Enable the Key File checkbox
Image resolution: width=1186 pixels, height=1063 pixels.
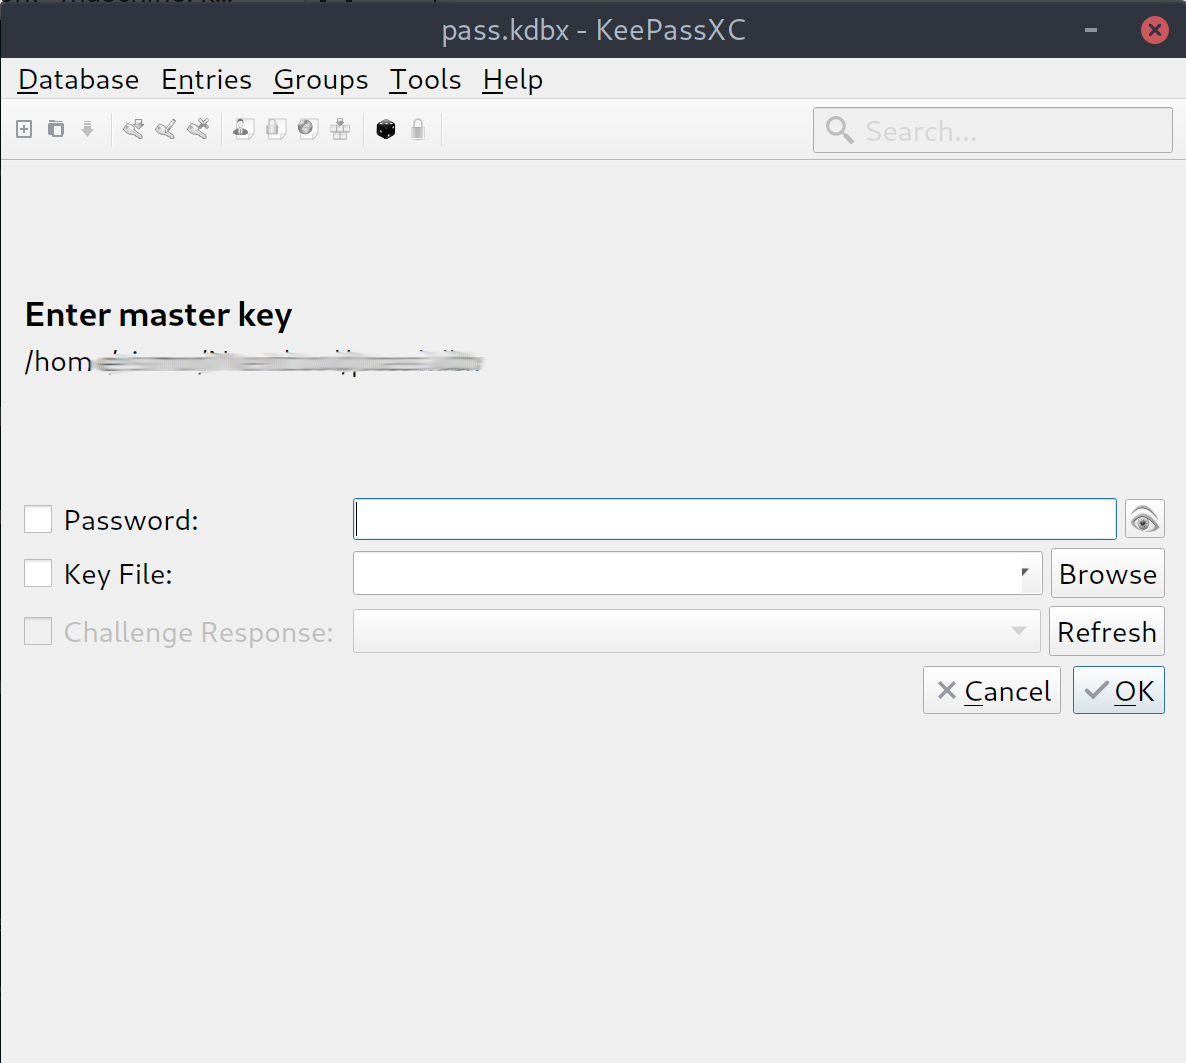(38, 573)
